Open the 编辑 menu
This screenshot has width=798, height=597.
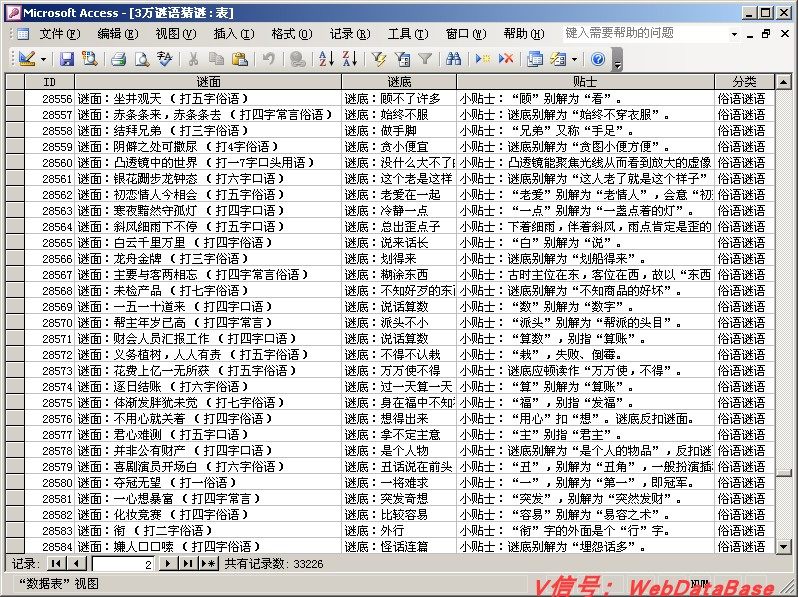click(x=118, y=34)
